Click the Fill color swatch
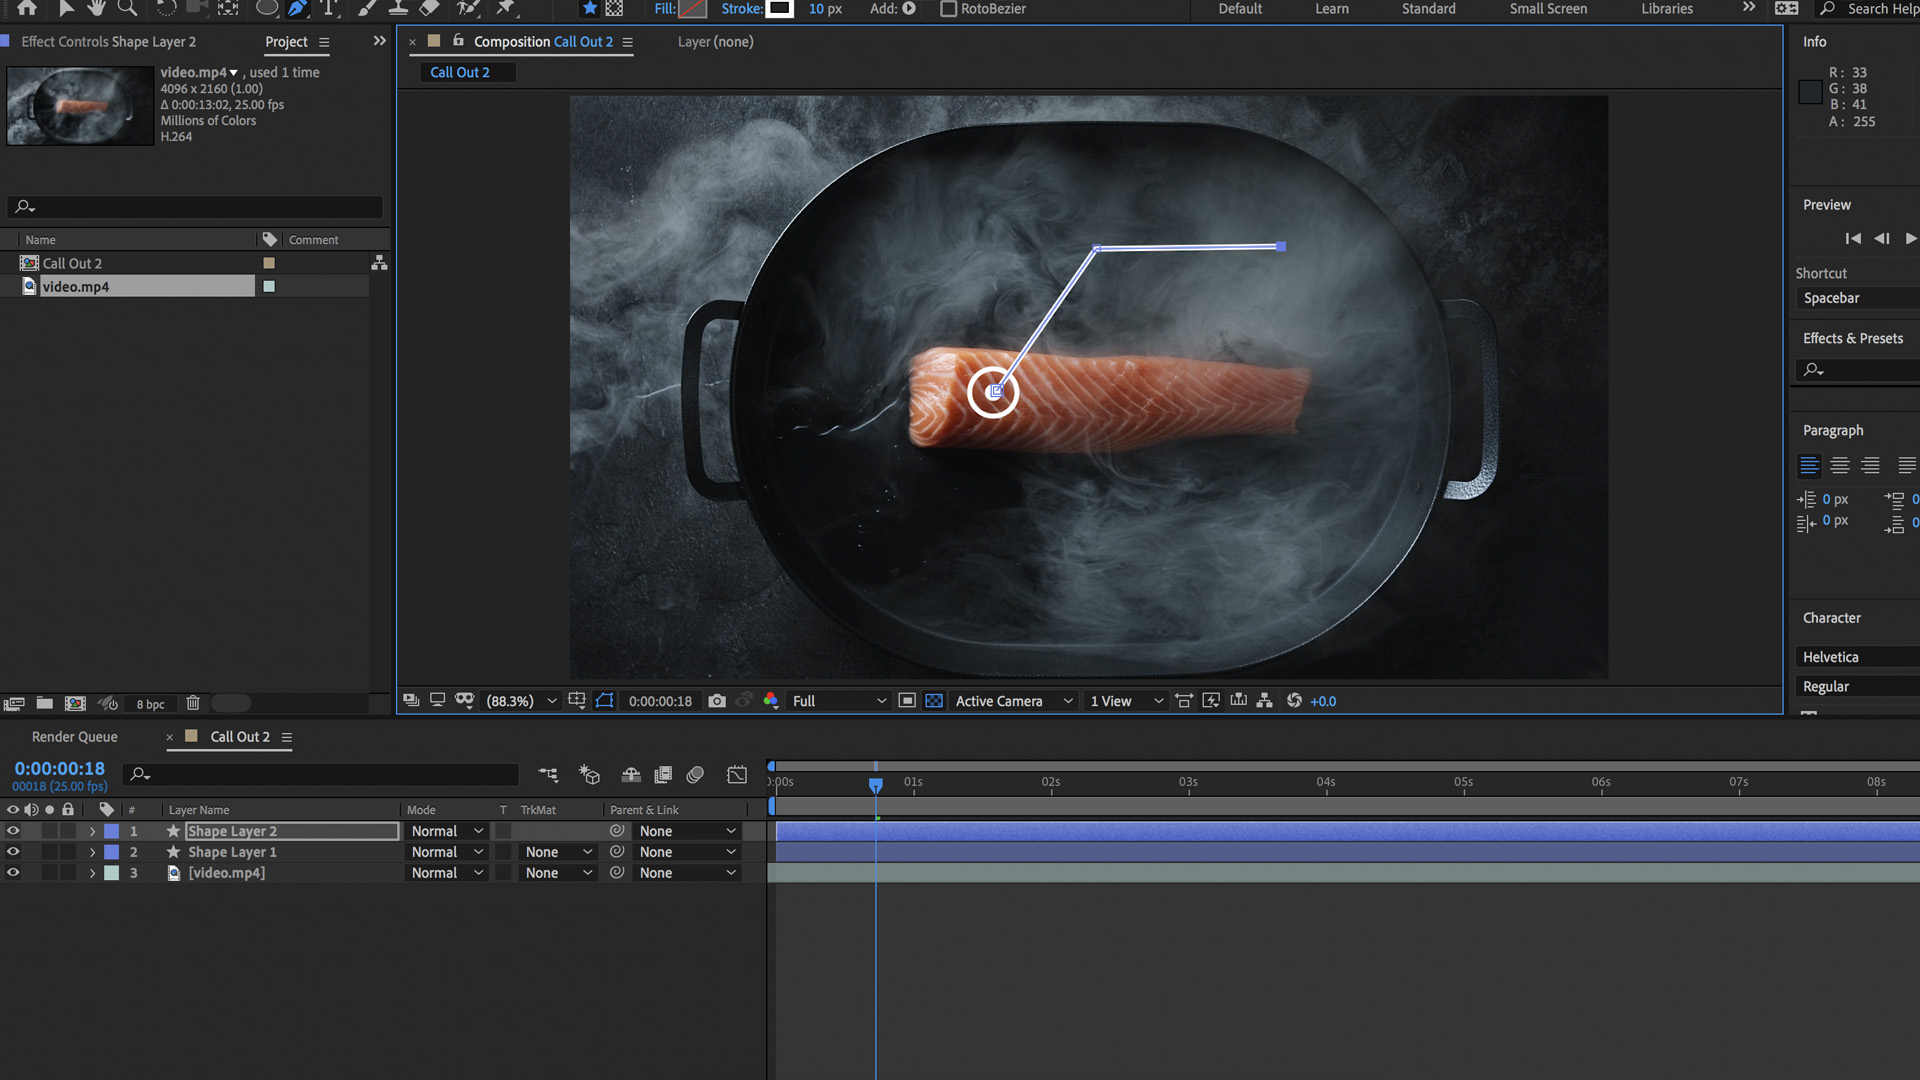The height and width of the screenshot is (1080, 1920). (x=694, y=9)
